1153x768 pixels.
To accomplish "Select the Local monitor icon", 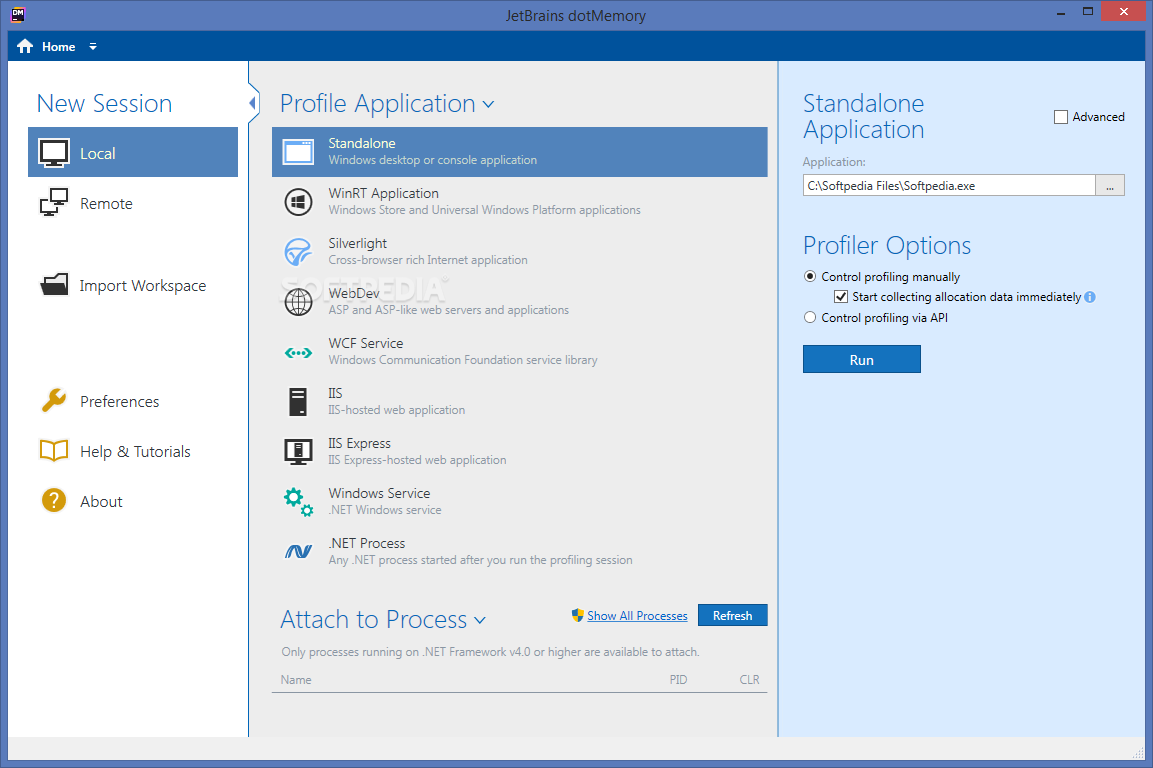I will [54, 153].
